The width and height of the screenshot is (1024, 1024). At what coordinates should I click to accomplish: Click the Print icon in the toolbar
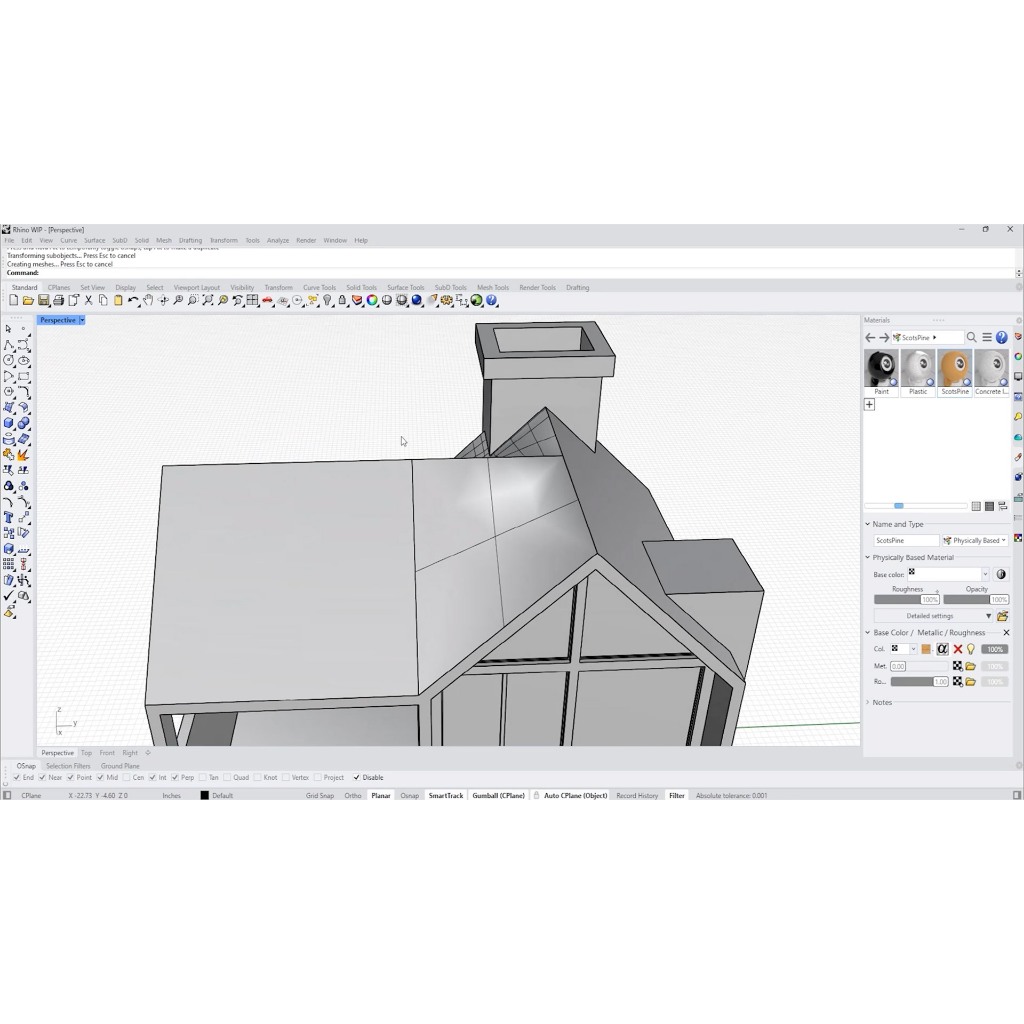pos(58,300)
